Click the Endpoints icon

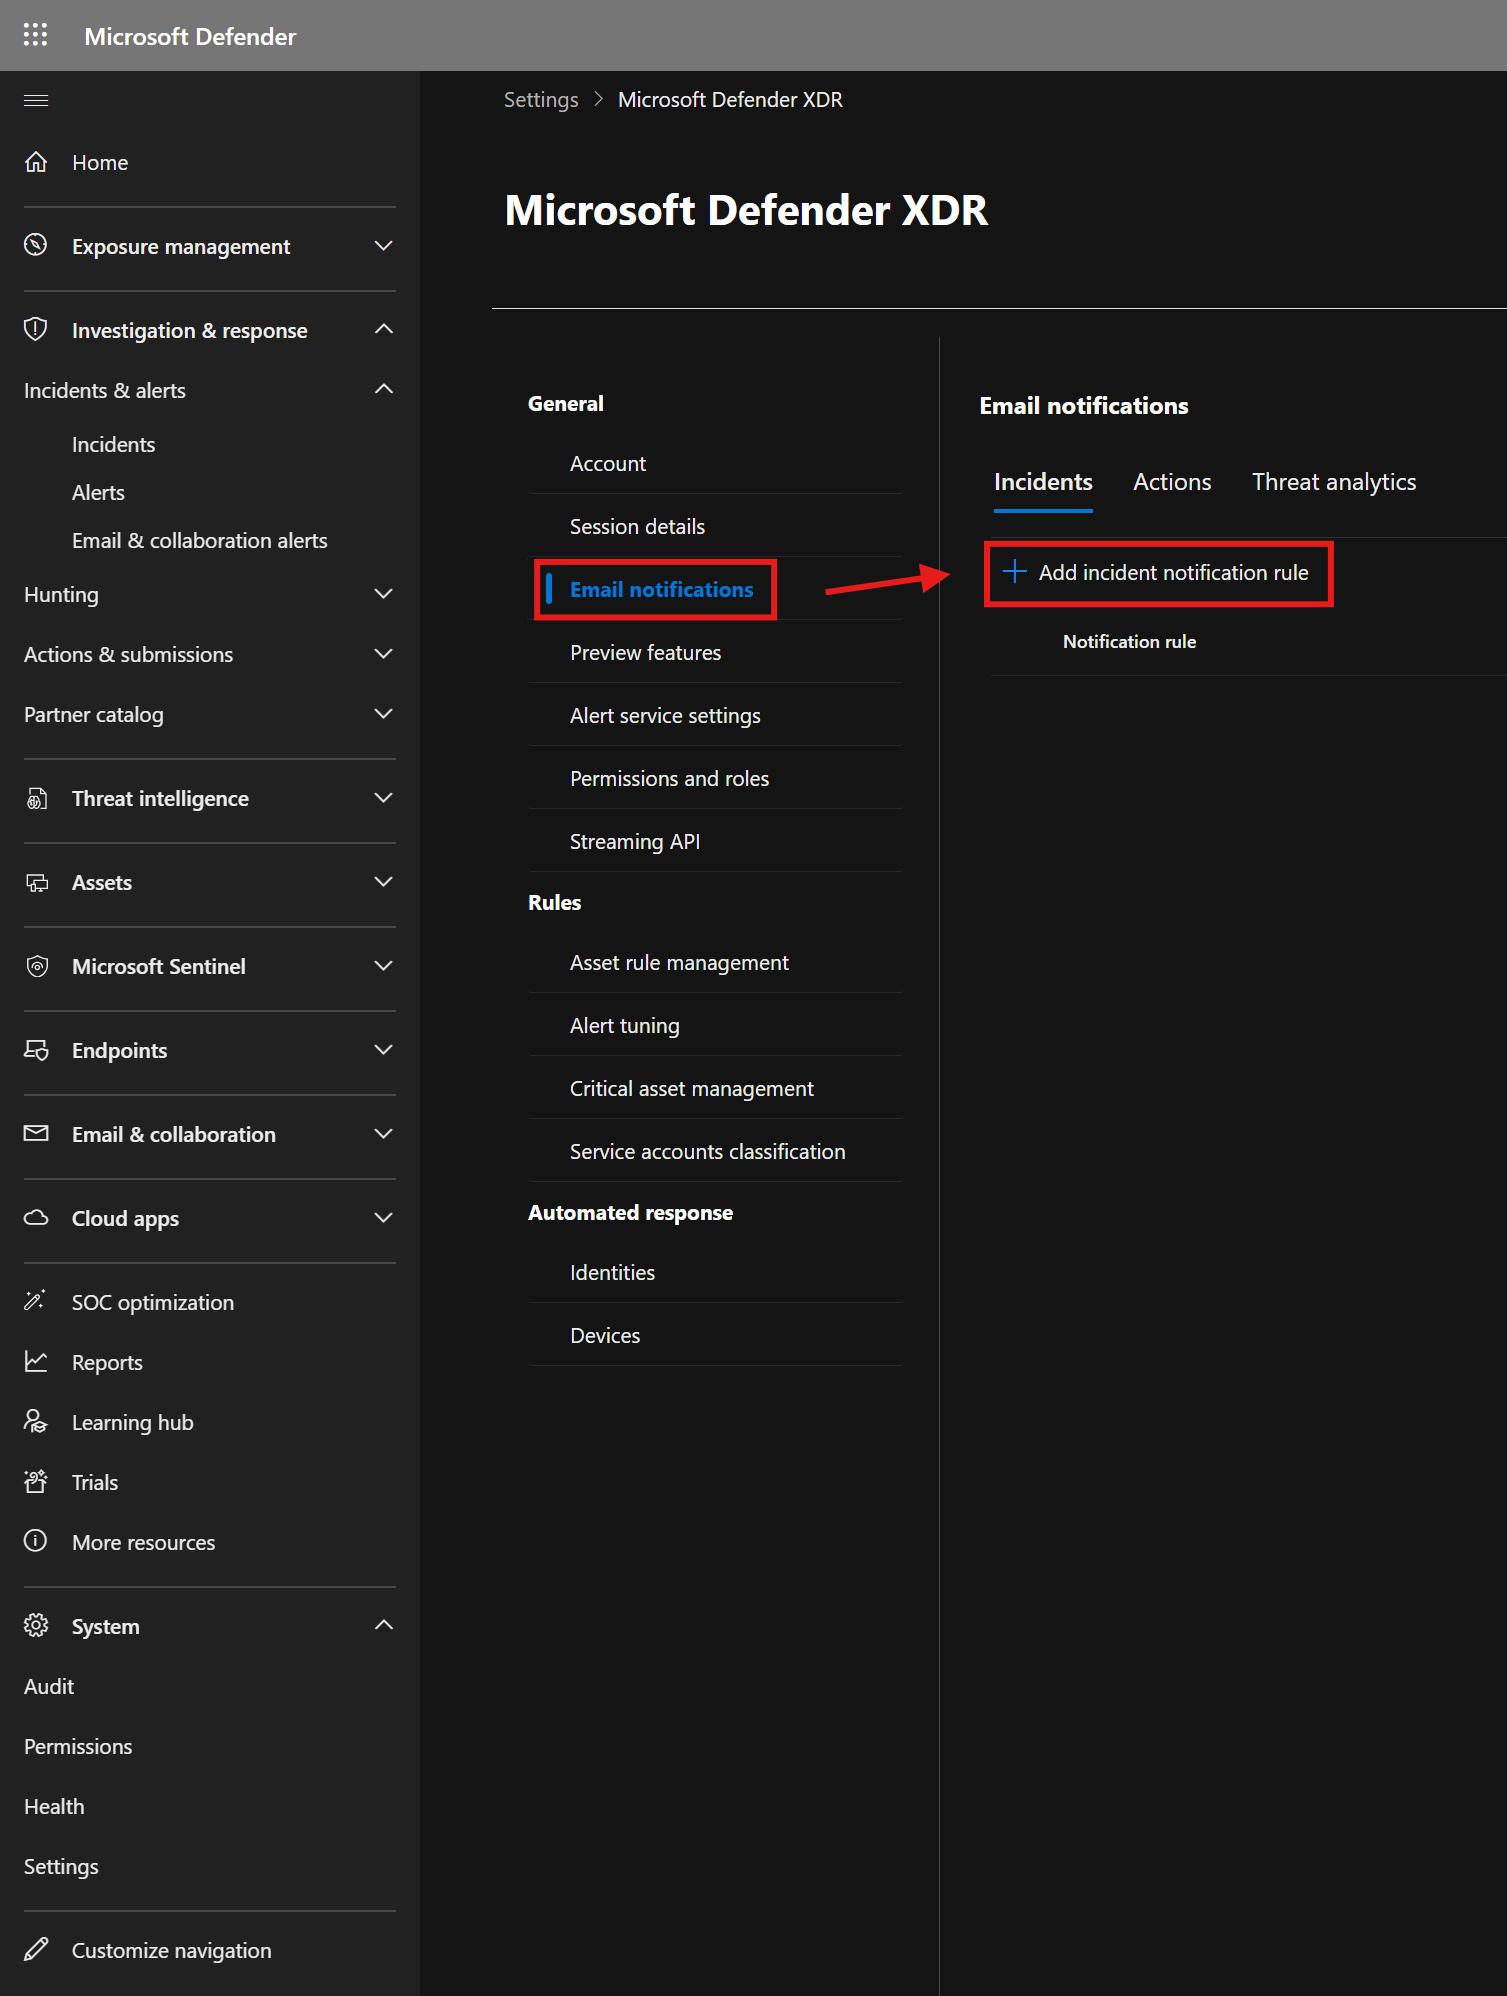pos(36,1050)
